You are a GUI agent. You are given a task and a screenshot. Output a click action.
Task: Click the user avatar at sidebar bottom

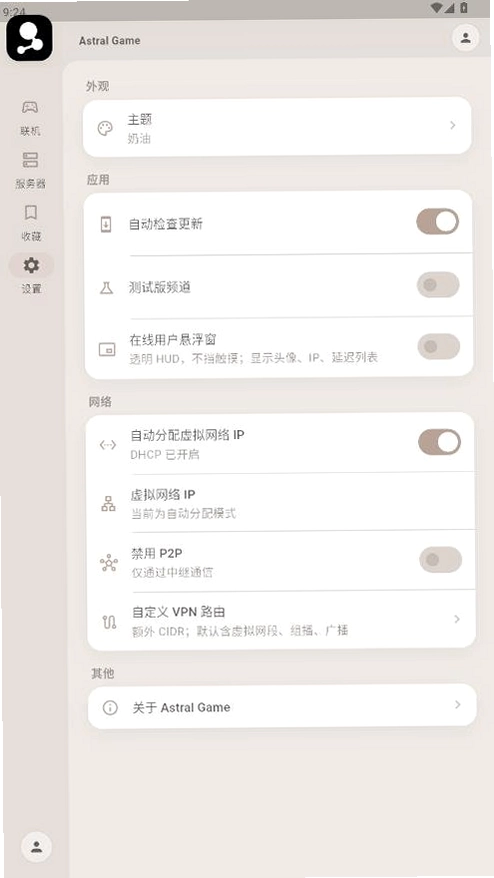pos(36,847)
